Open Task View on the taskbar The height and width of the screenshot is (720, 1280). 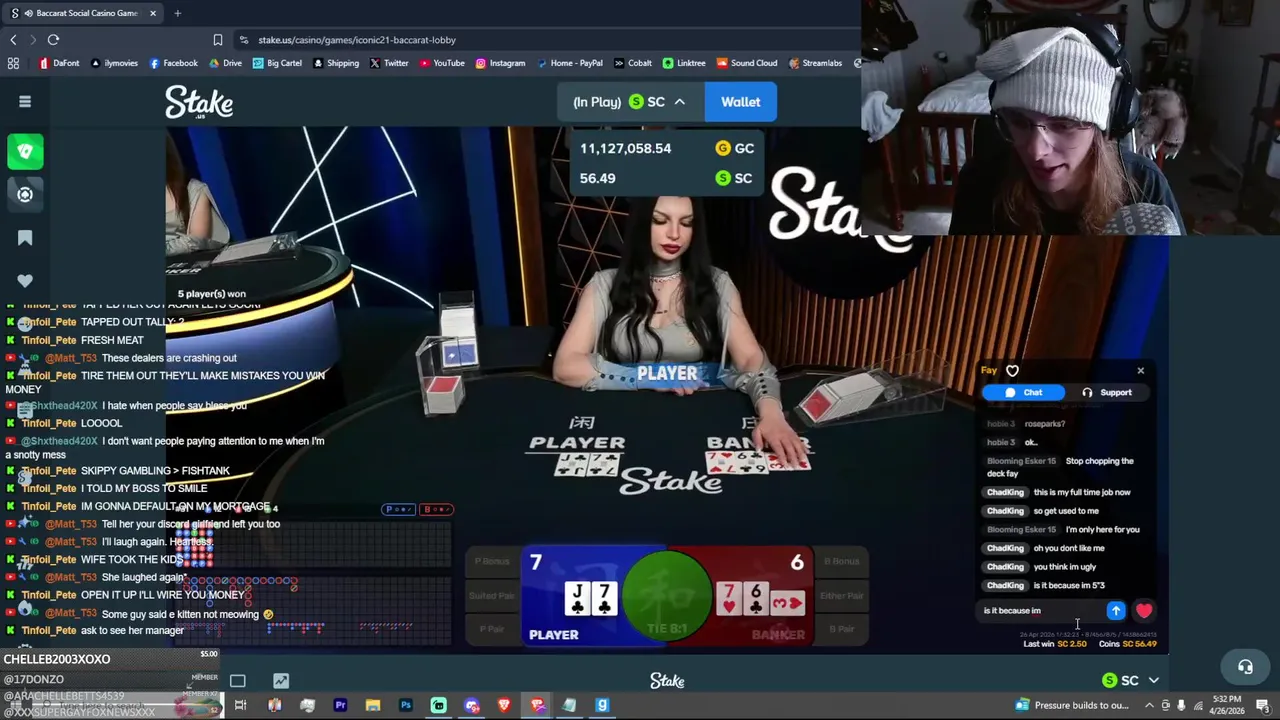pyautogui.click(x=240, y=706)
